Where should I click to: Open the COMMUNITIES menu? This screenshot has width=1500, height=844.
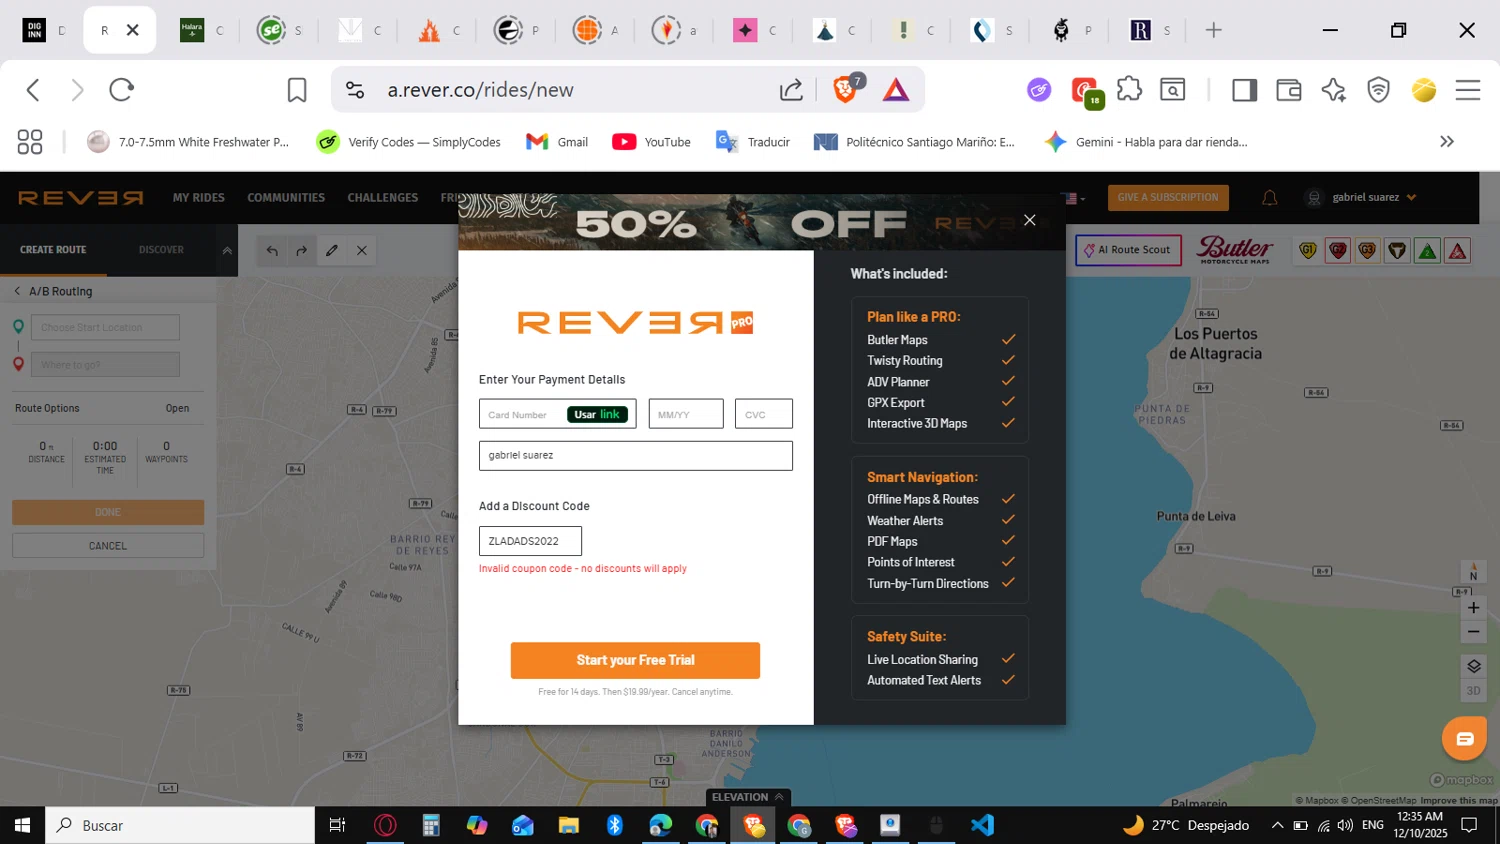coord(286,198)
